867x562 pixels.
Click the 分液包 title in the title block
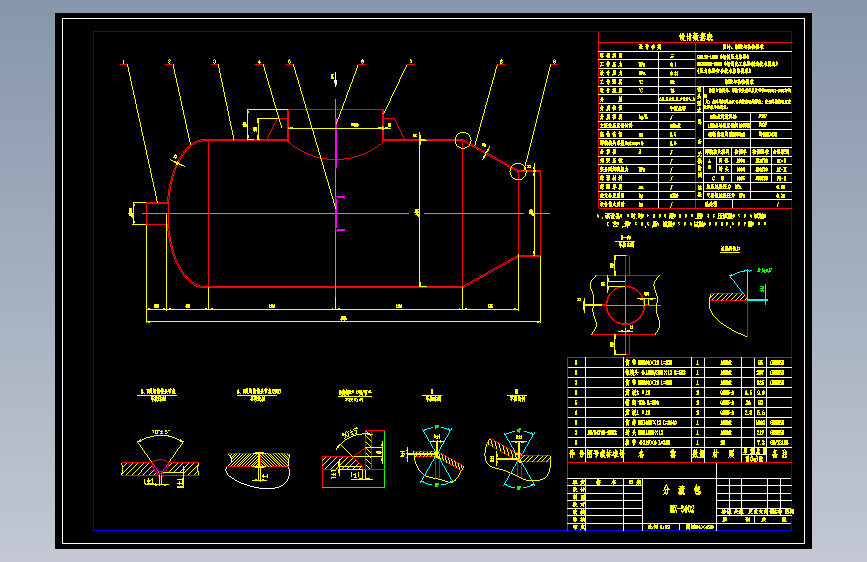tap(681, 490)
